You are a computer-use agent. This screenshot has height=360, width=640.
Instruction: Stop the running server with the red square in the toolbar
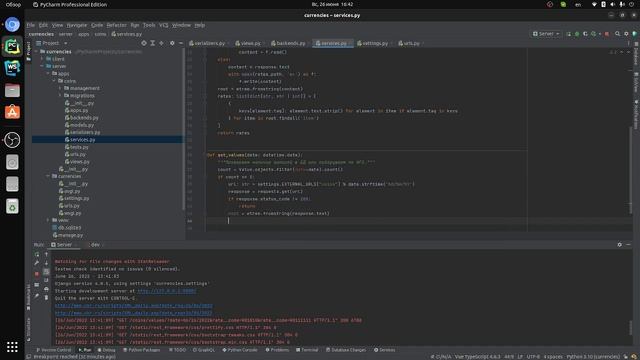click(607, 34)
